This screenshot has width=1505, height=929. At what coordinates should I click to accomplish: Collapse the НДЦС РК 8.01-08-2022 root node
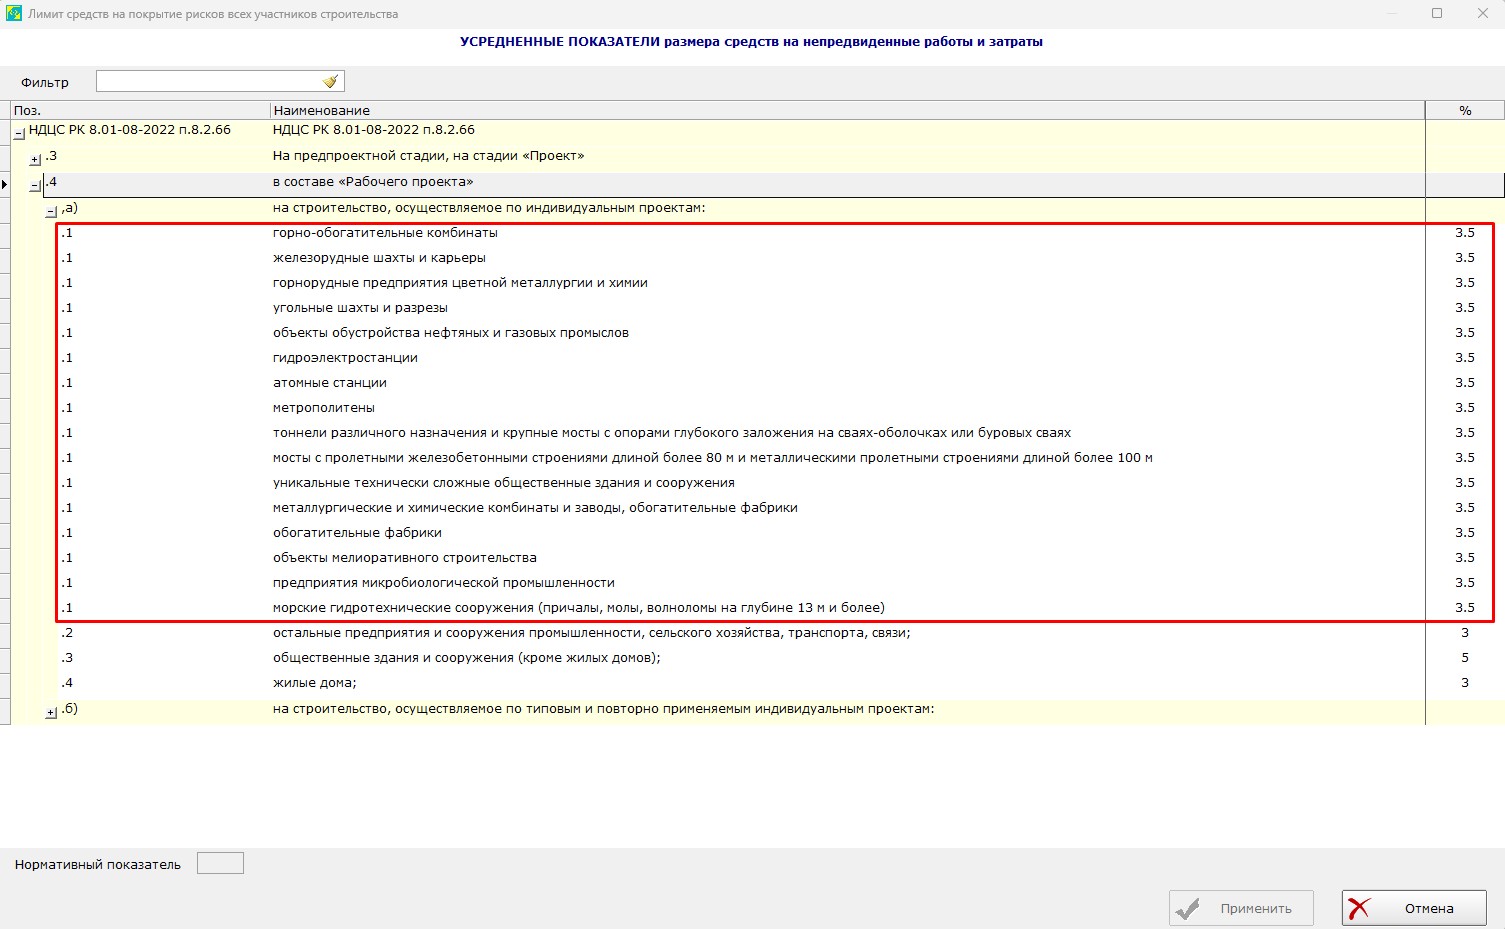pyautogui.click(x=18, y=130)
